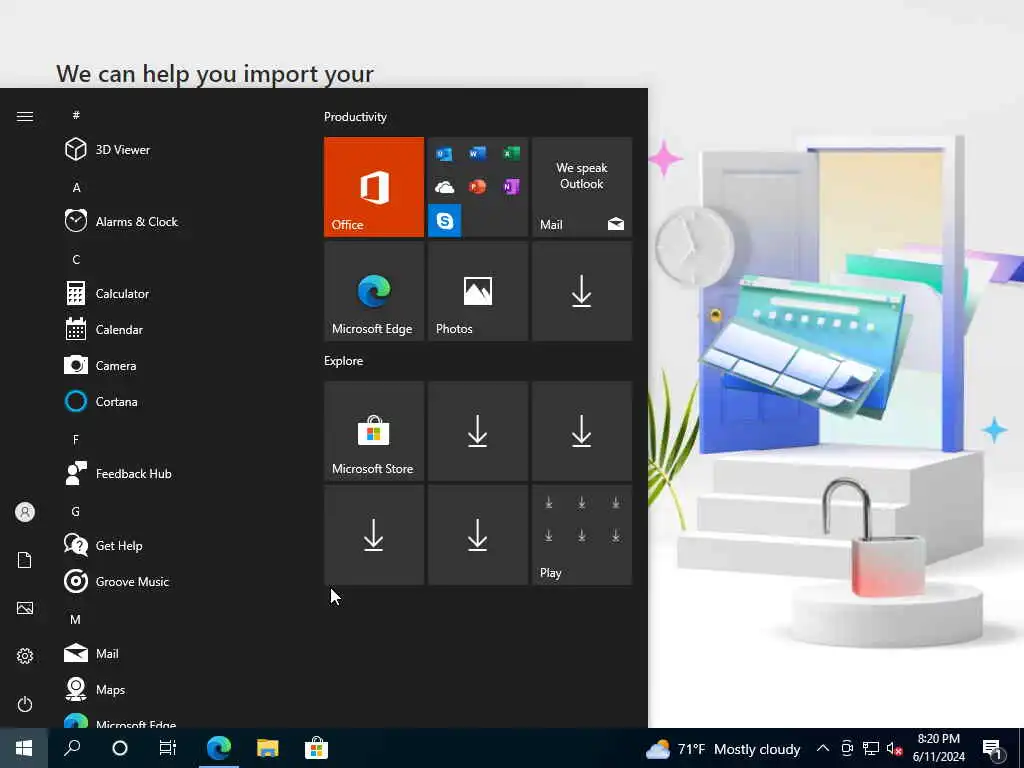
Task: Click the Productivity group heading
Action: point(355,117)
